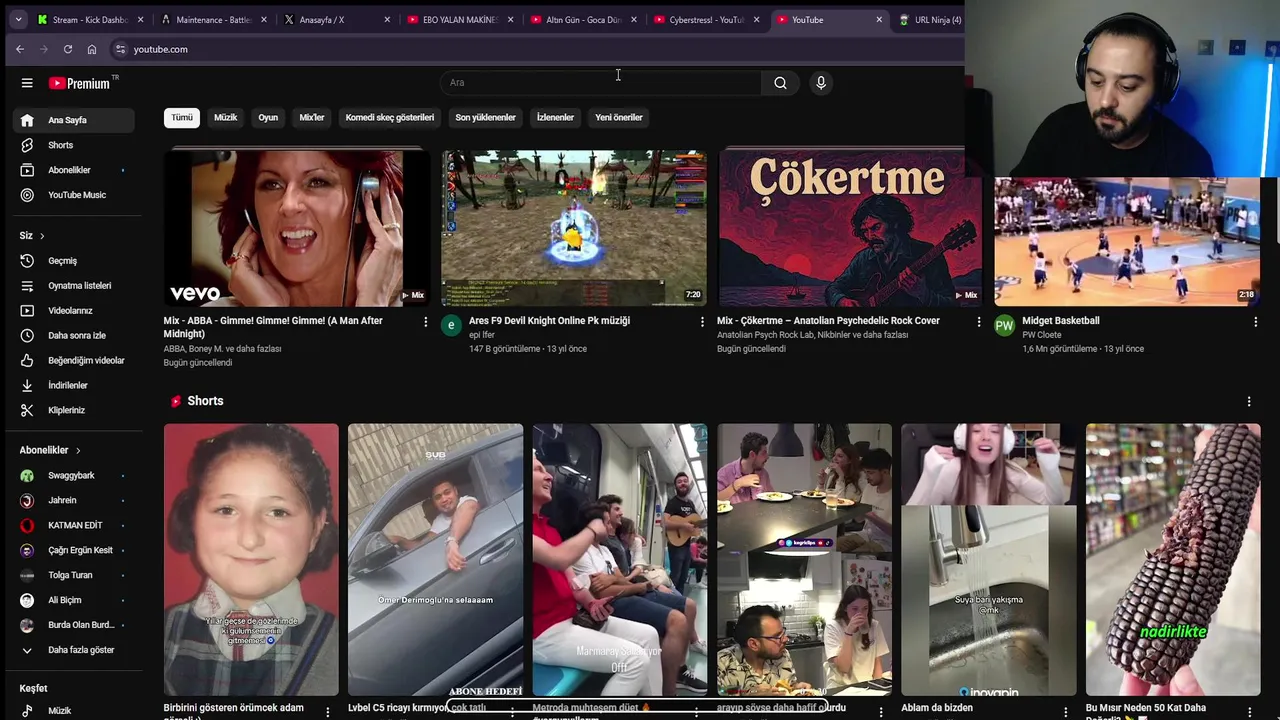Click the Ara search input field
Screen dimensions: 1280x720
click(x=600, y=83)
